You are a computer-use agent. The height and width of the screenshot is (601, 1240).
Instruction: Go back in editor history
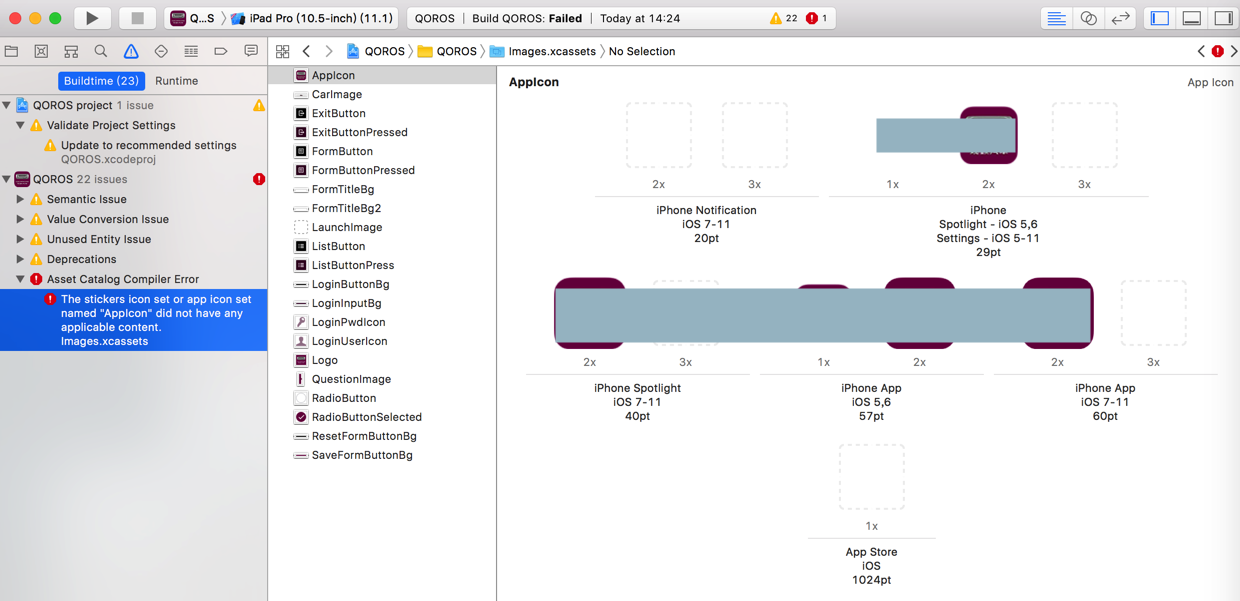pyautogui.click(x=307, y=51)
